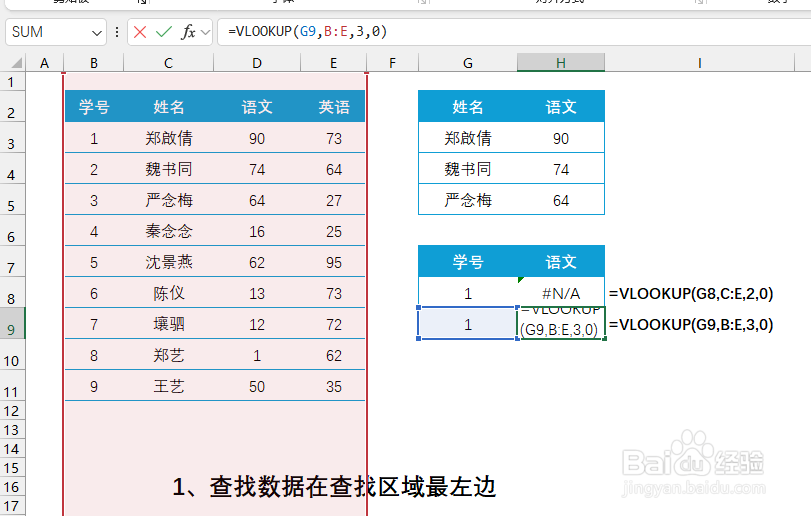Click the 74 result in column H
Image resolution: width=811 pixels, height=516 pixels.
(x=561, y=169)
